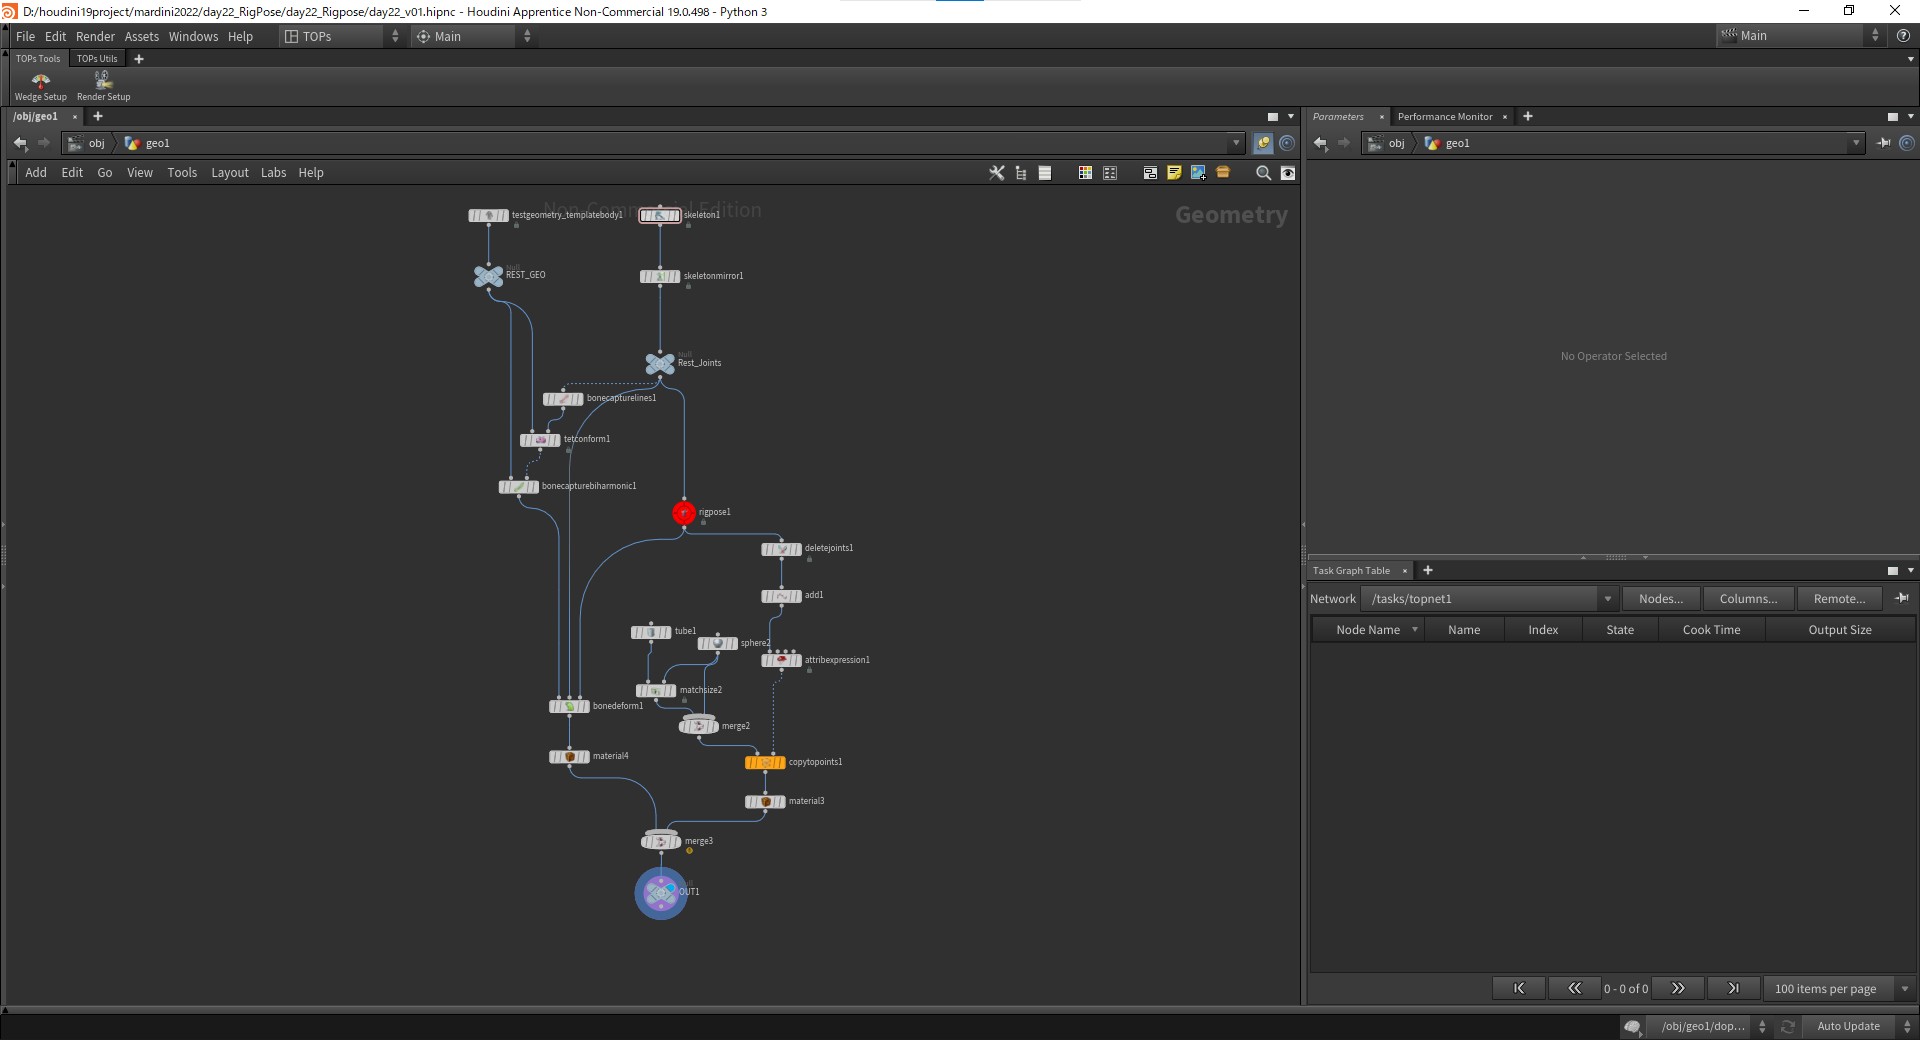Toggle the Parameters pane pin button
1920x1040 pixels.
(1884, 143)
